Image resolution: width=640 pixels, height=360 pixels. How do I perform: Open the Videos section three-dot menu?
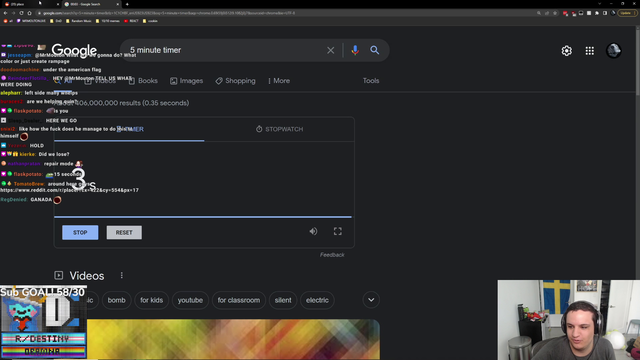(x=122, y=276)
